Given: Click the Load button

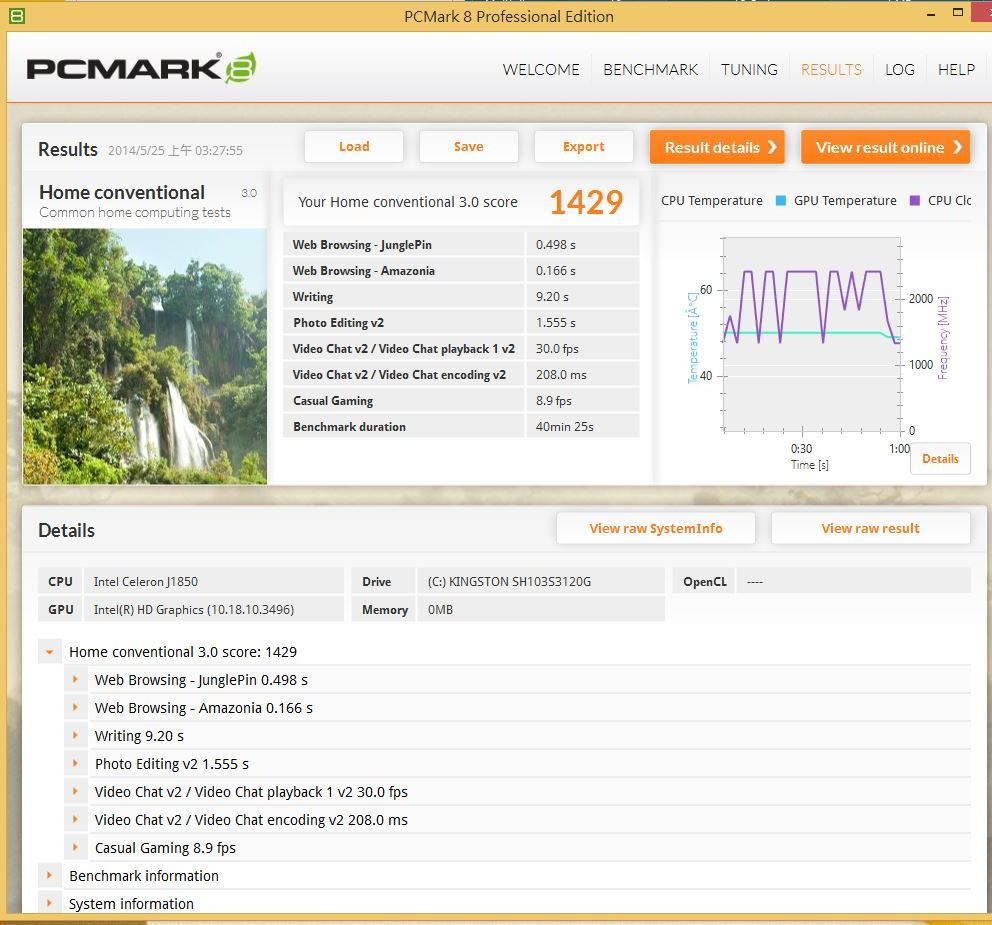Looking at the screenshot, I should tap(354, 147).
